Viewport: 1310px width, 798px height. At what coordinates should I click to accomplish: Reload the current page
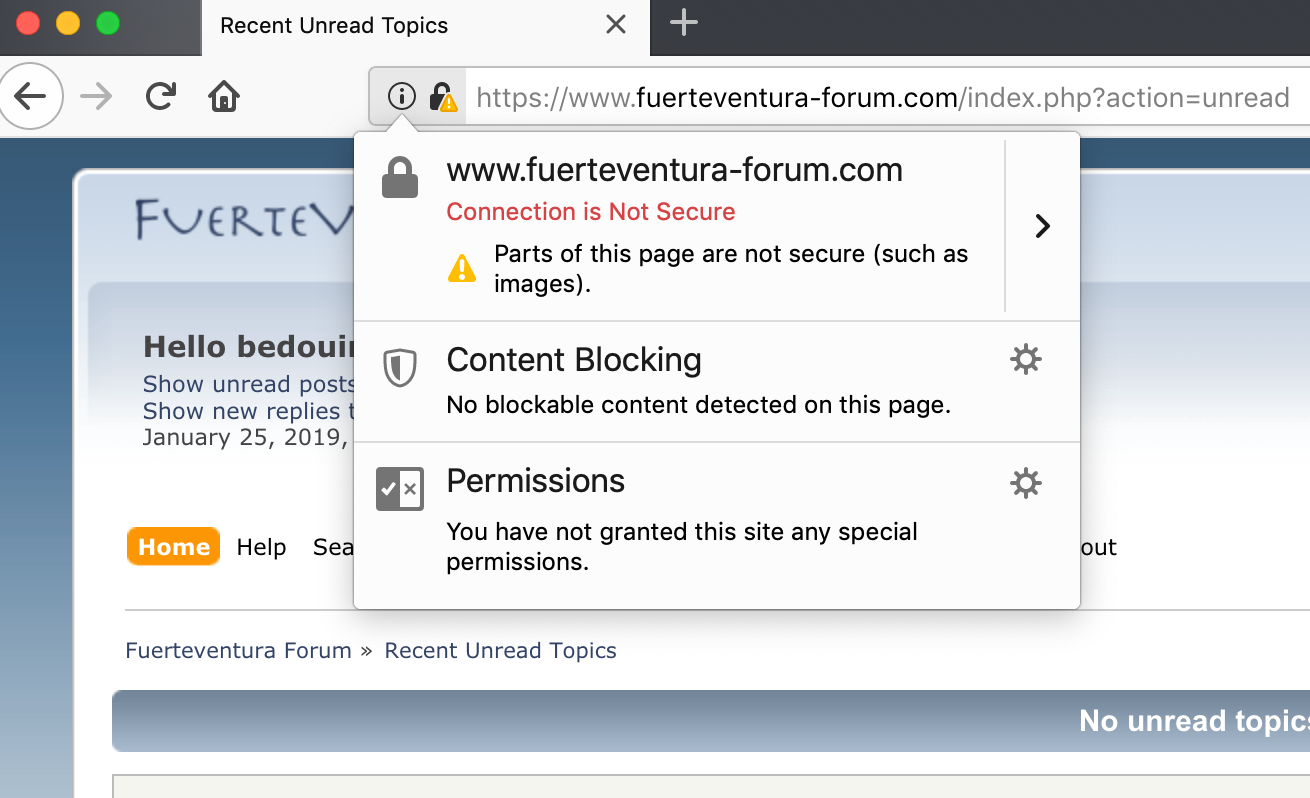(x=160, y=97)
